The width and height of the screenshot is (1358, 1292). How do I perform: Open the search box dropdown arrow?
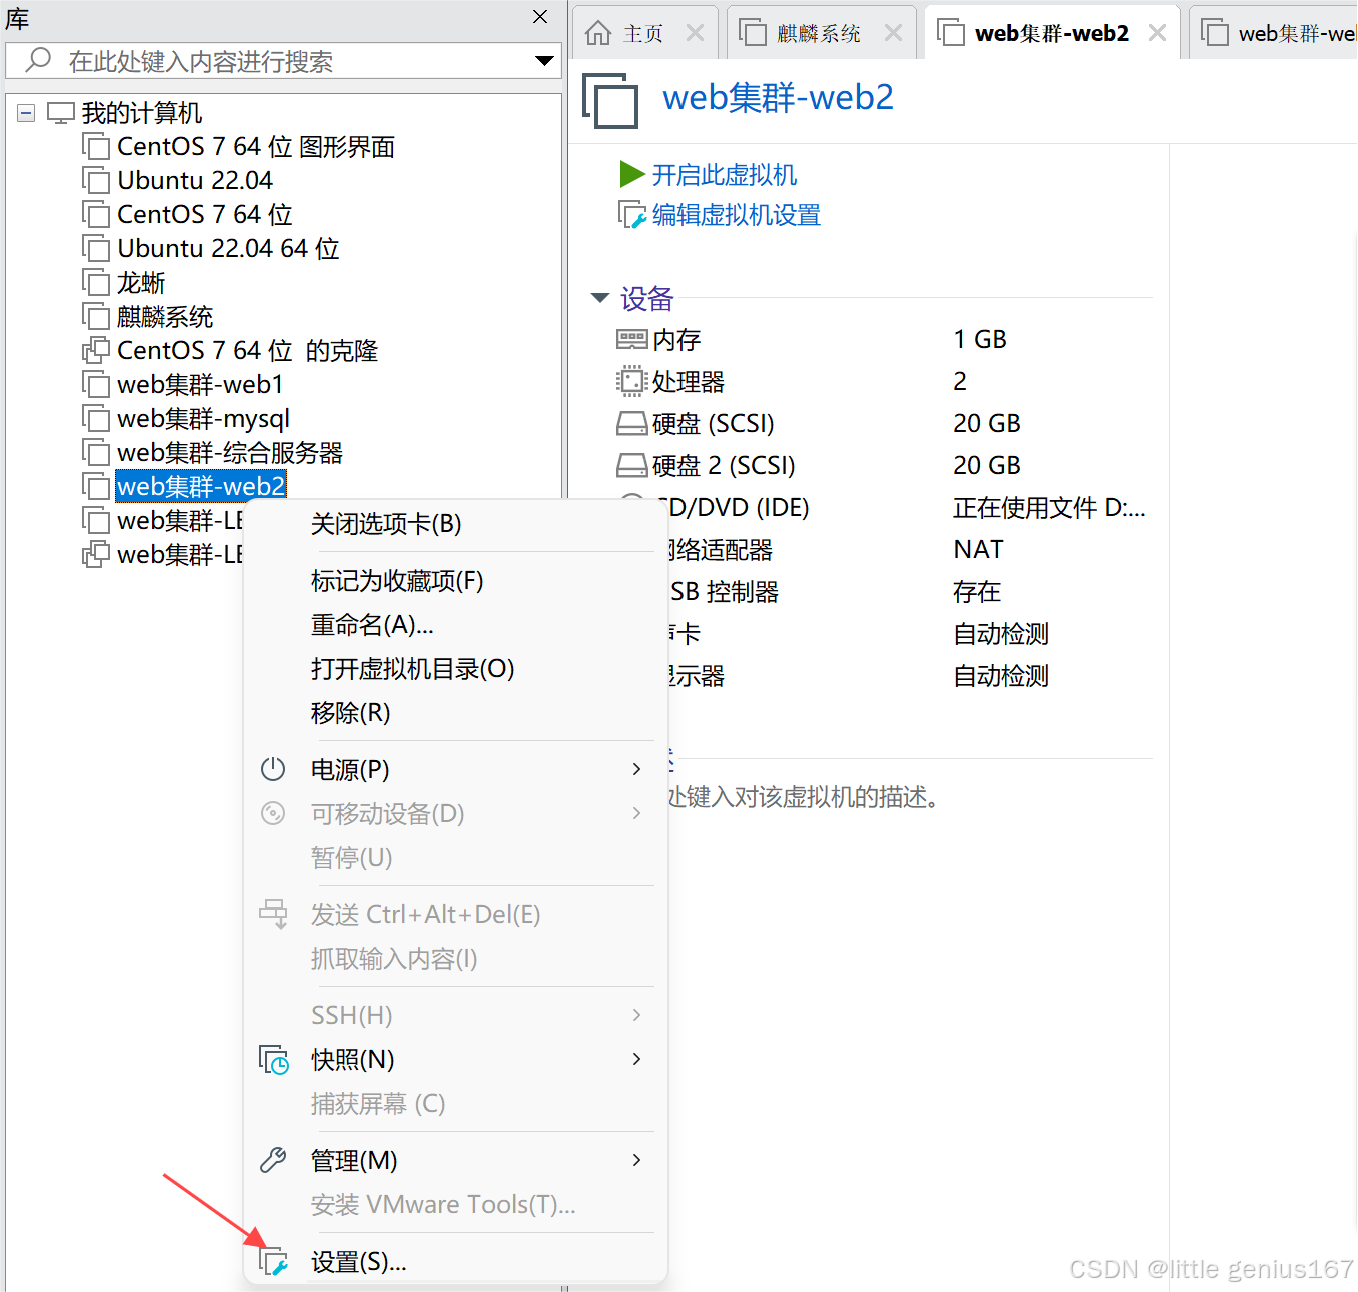click(x=544, y=61)
